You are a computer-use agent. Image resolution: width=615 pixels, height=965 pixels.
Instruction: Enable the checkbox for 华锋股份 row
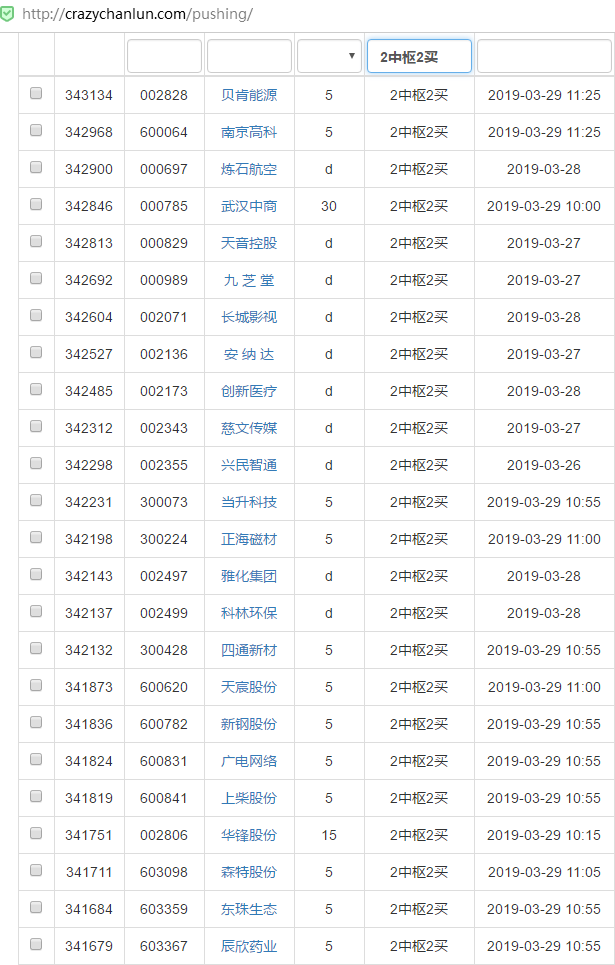point(36,834)
